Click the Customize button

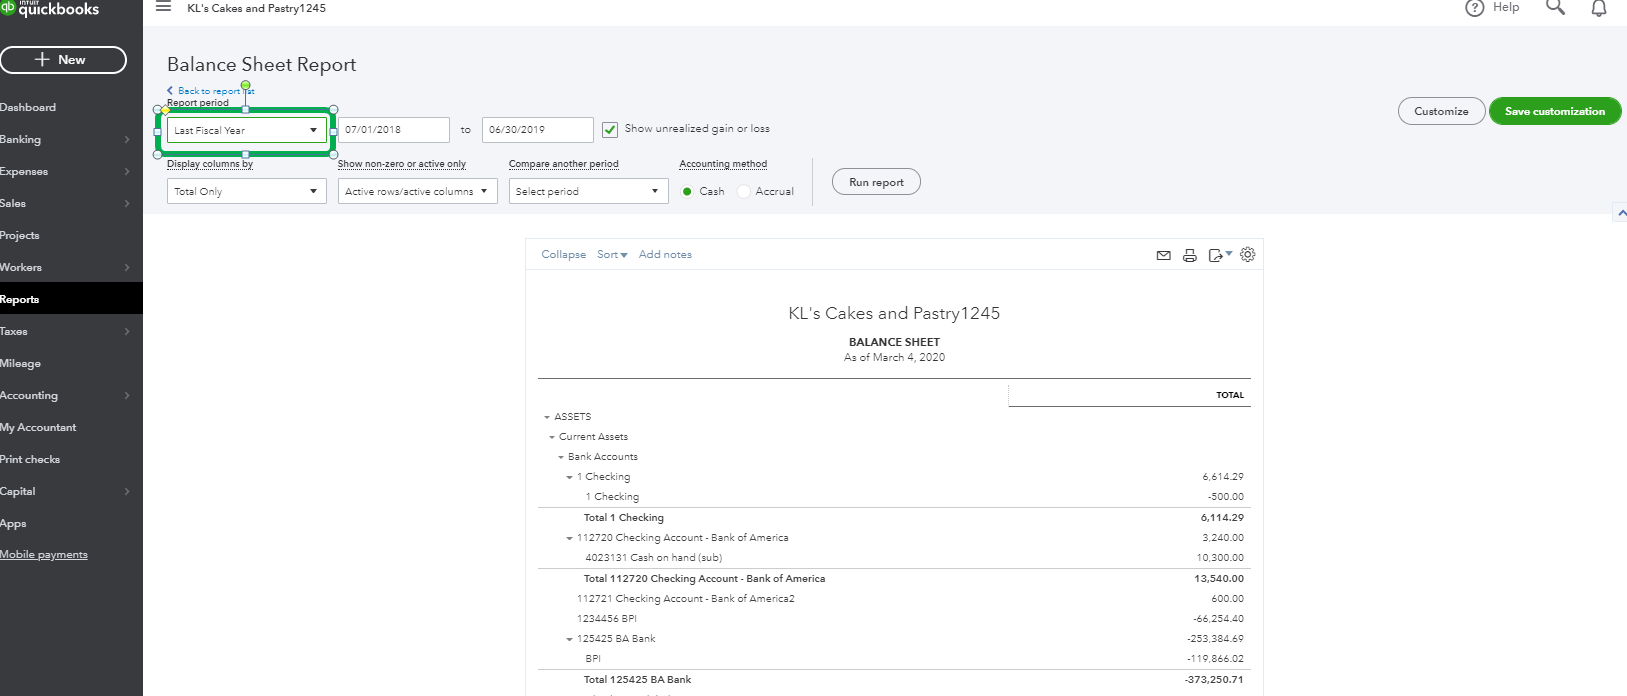pyautogui.click(x=1441, y=111)
